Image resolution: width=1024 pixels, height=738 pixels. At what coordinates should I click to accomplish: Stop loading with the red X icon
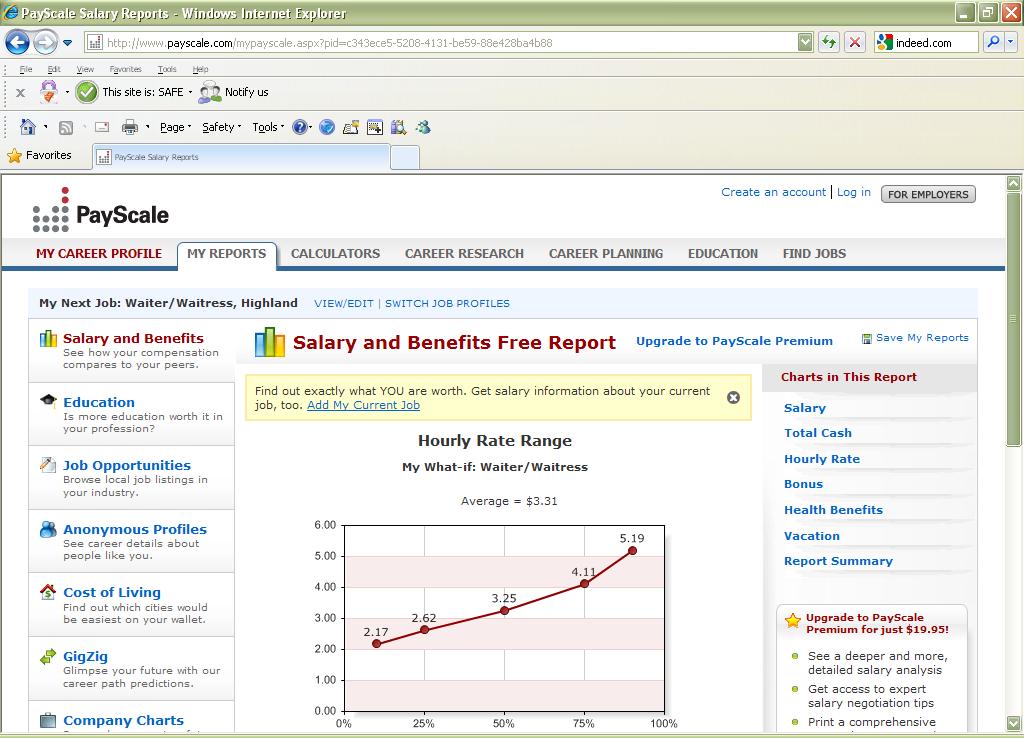click(x=854, y=42)
